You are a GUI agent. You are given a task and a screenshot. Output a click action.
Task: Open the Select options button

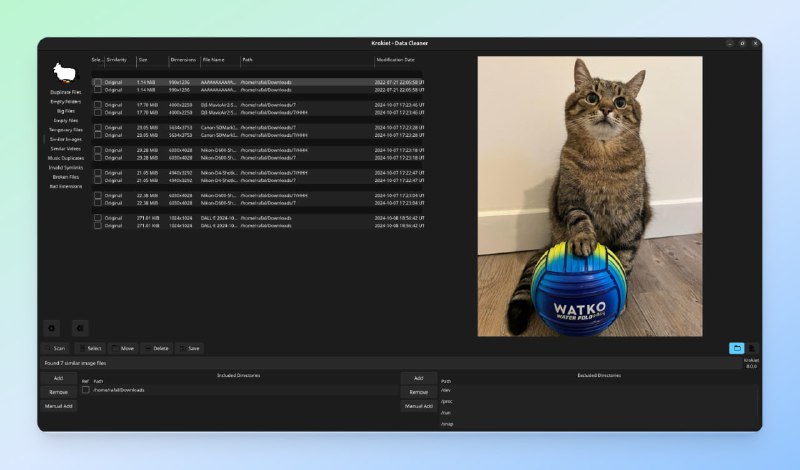coord(93,348)
